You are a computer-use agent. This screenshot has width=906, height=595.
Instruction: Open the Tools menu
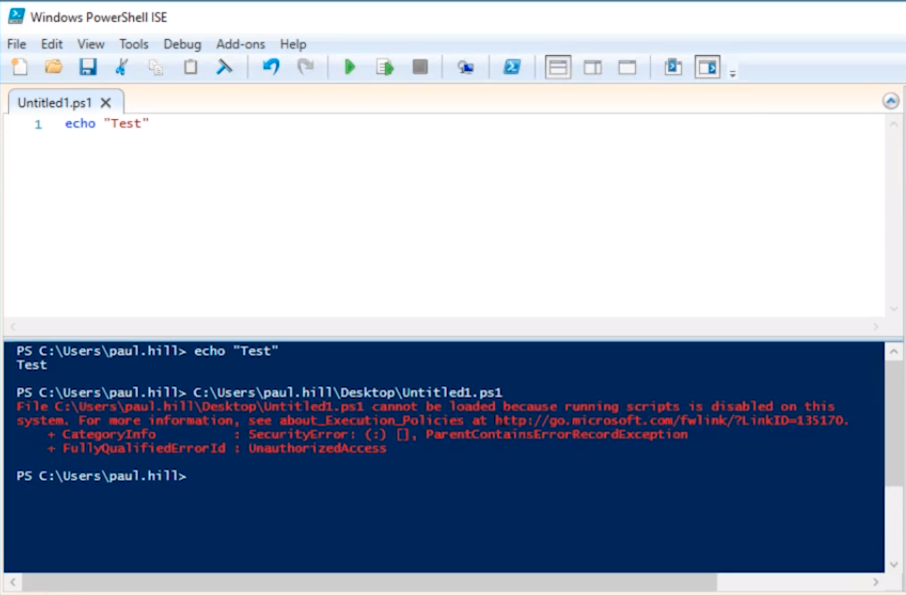click(x=133, y=44)
